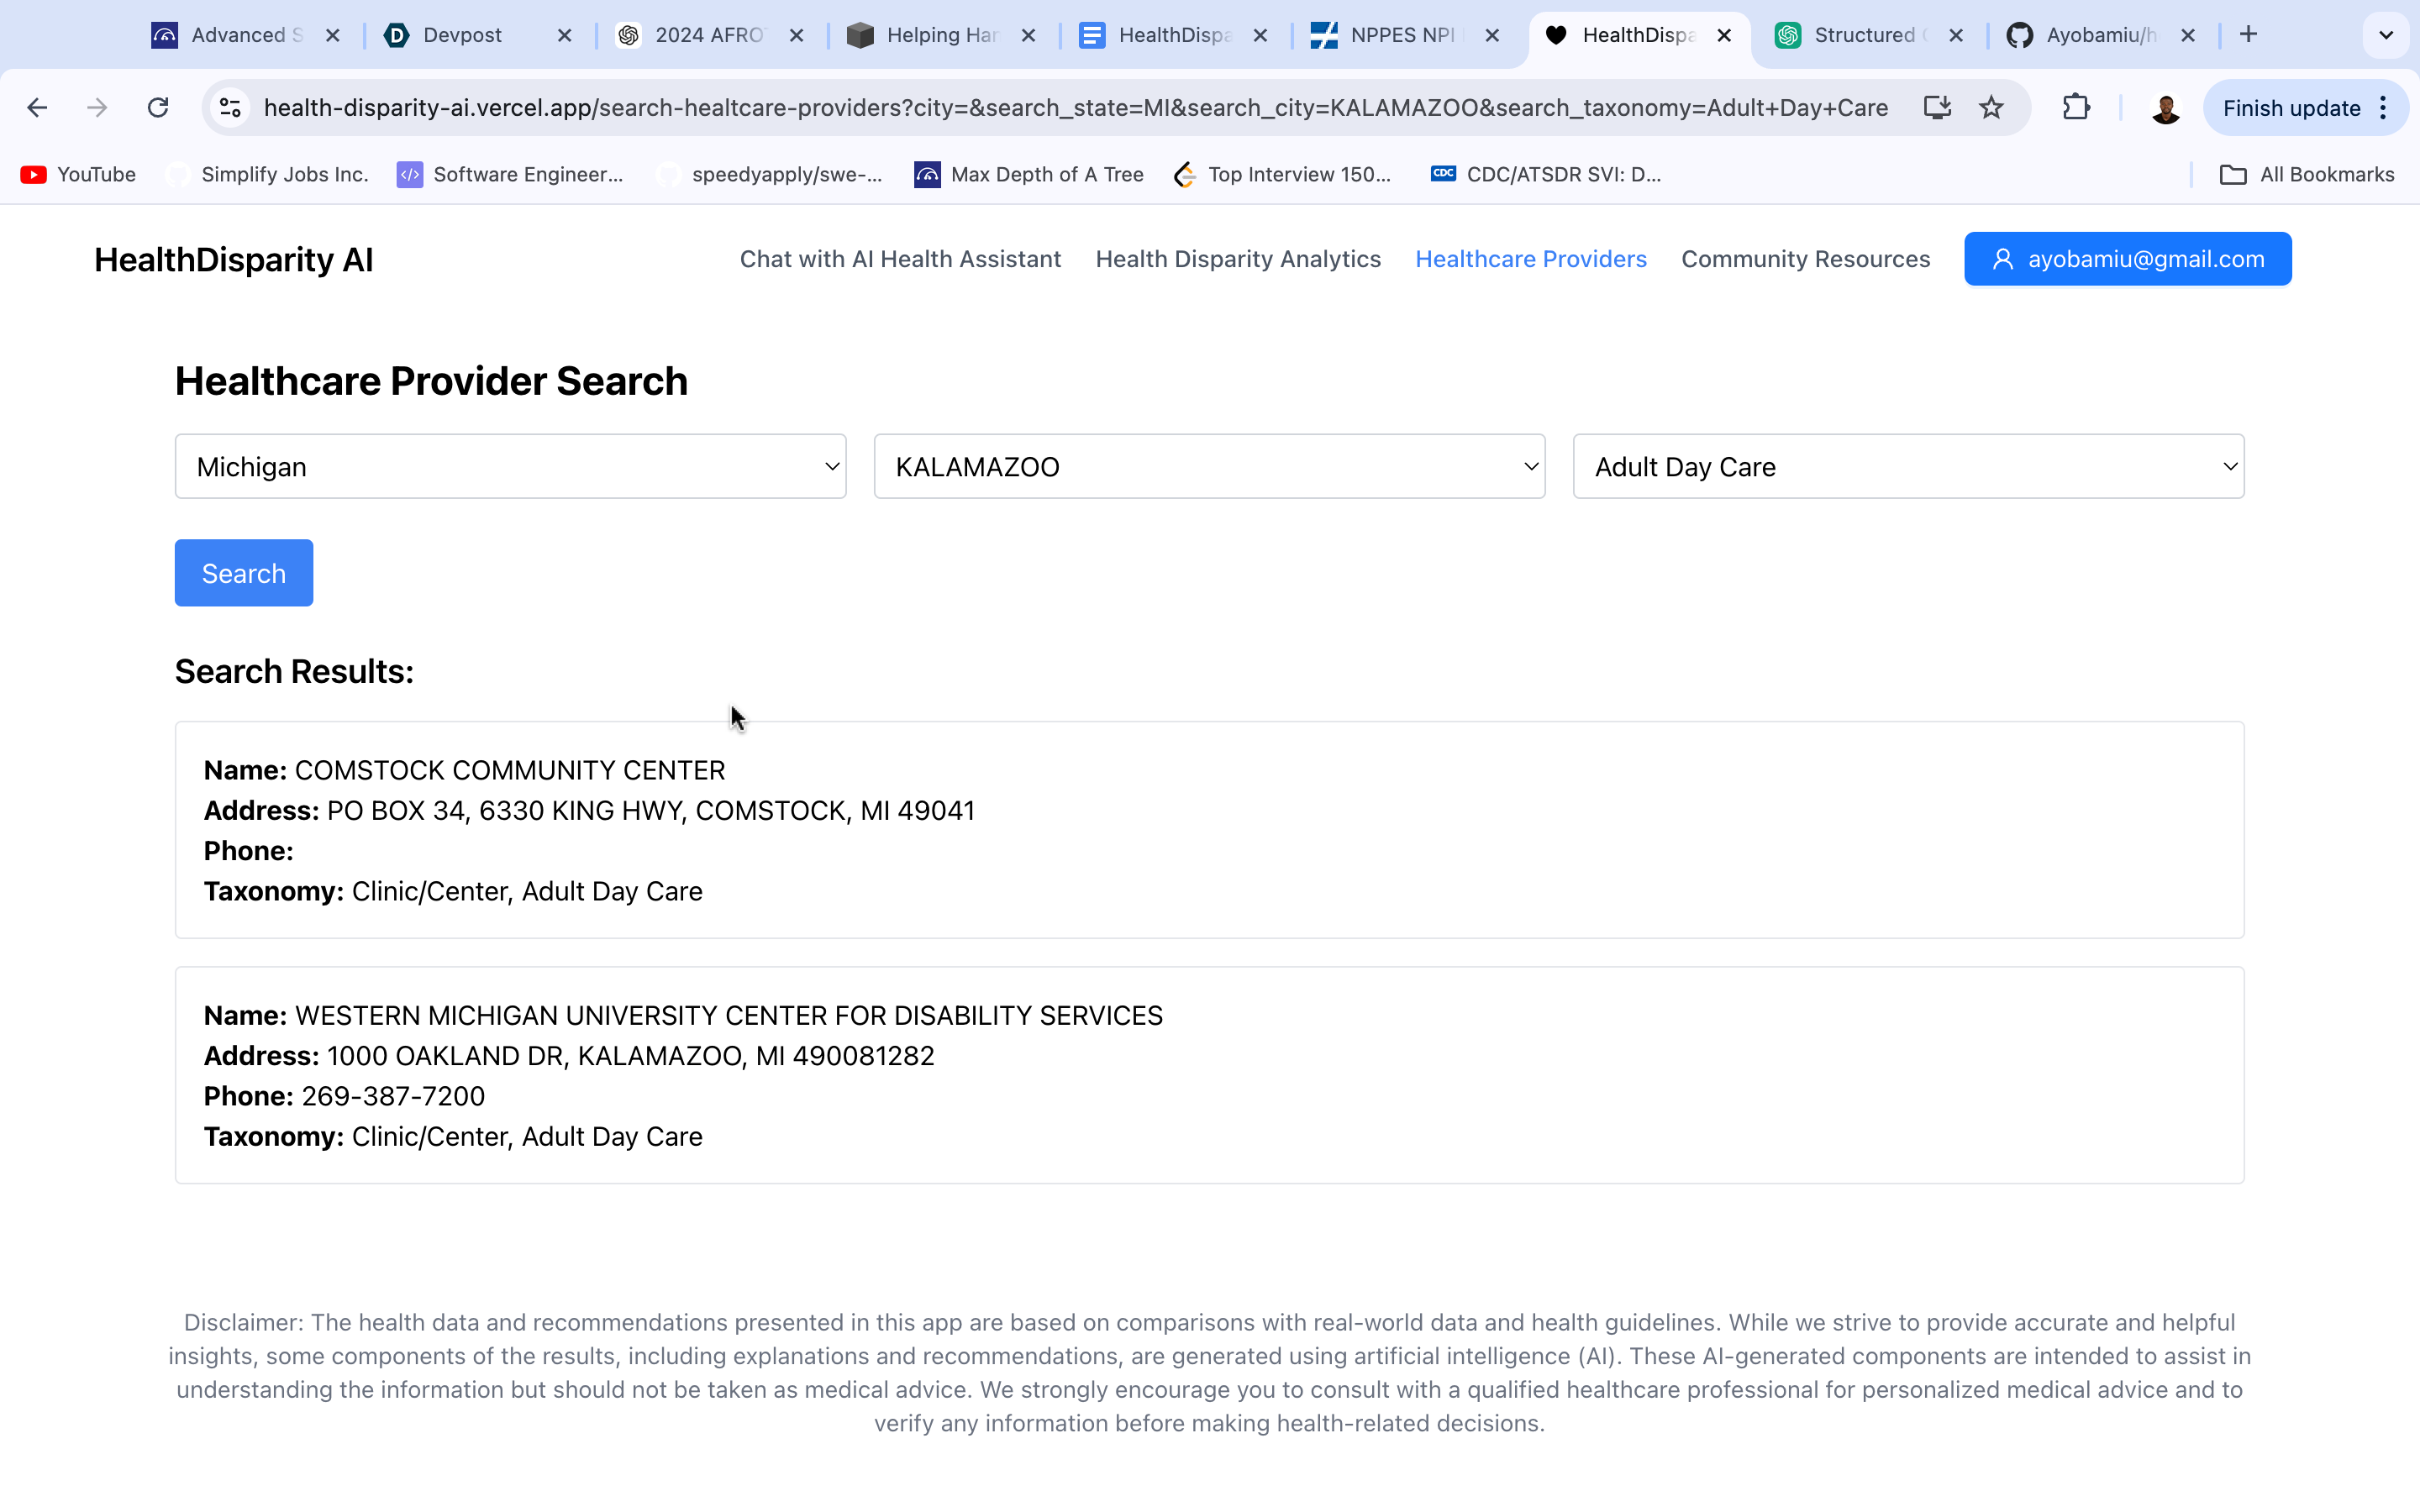Expand the tab search chevron

(x=2386, y=35)
